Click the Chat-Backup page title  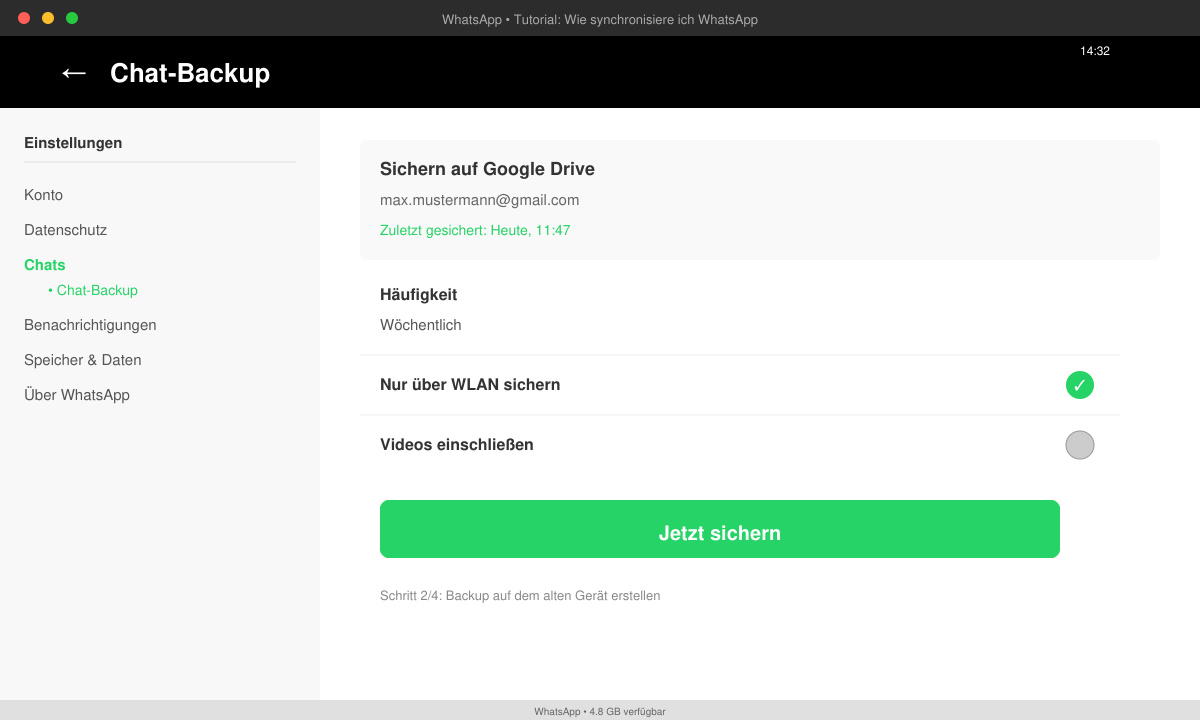click(190, 73)
